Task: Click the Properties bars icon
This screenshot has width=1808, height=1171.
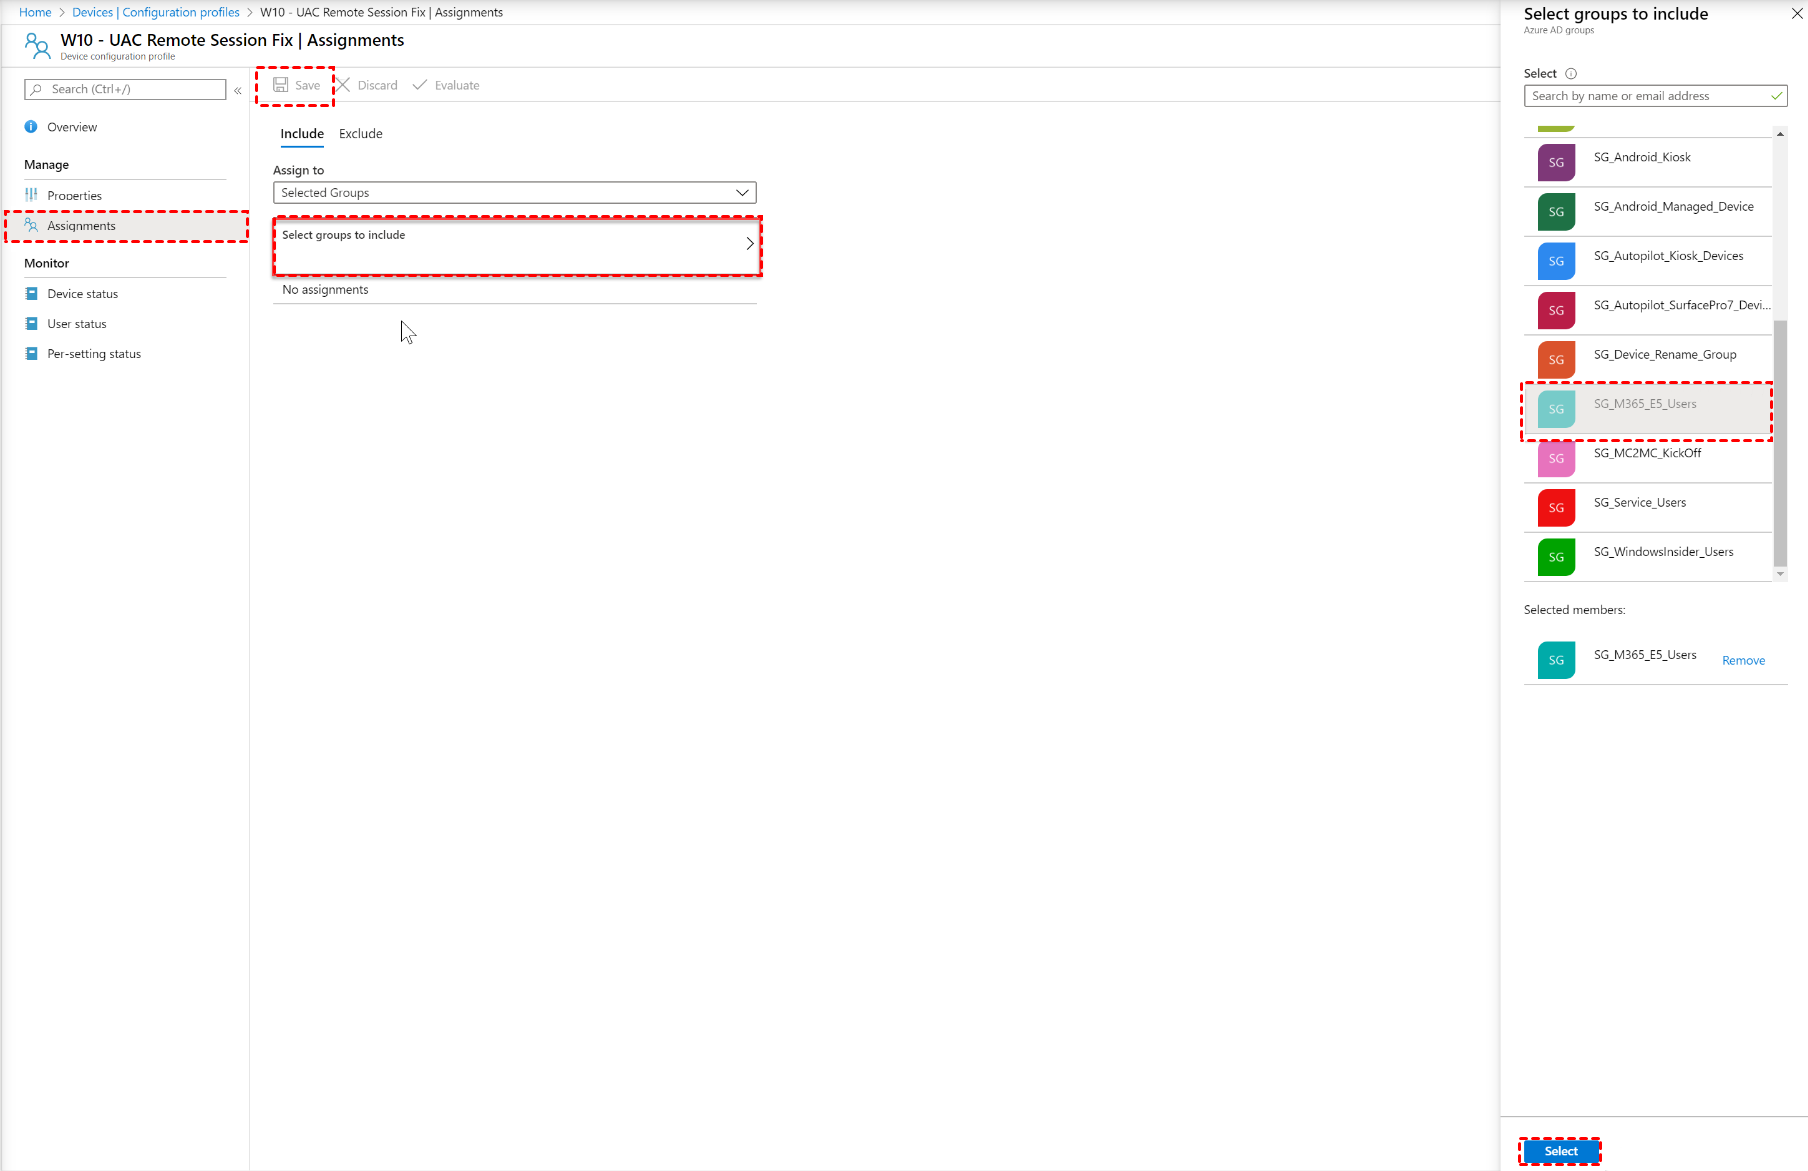Action: (31, 195)
